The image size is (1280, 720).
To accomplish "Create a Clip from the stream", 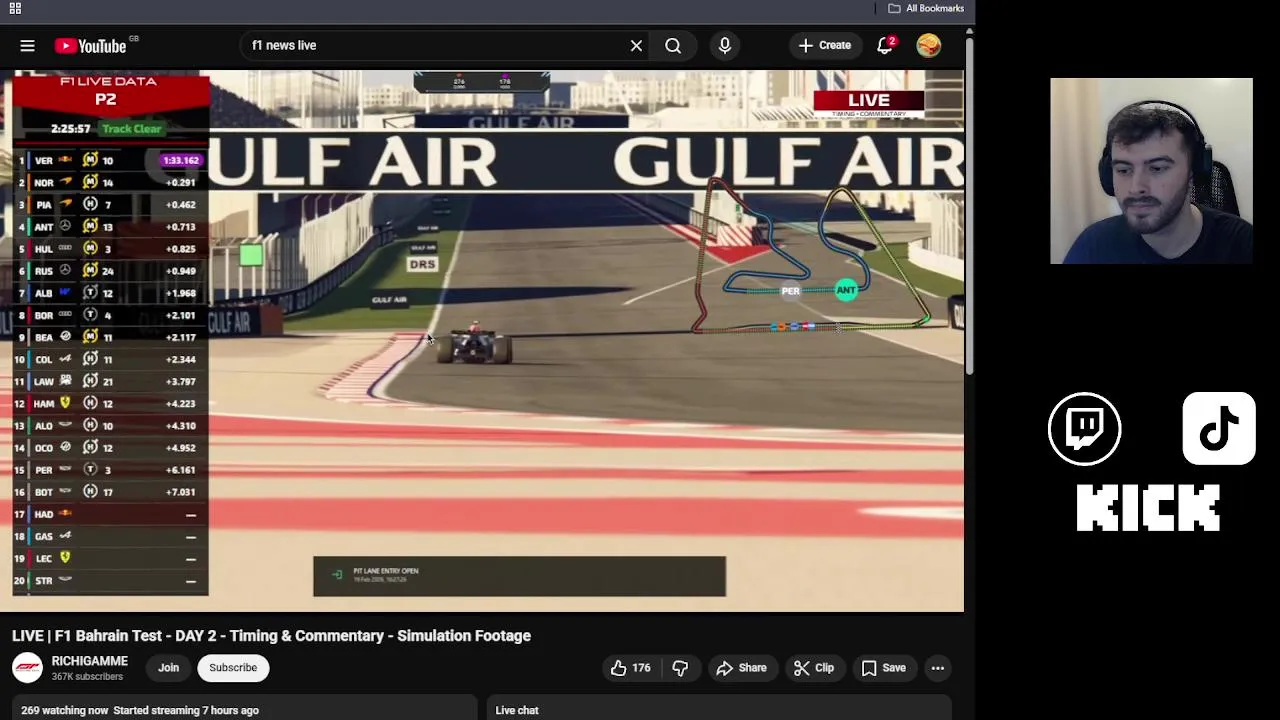I will click(814, 668).
